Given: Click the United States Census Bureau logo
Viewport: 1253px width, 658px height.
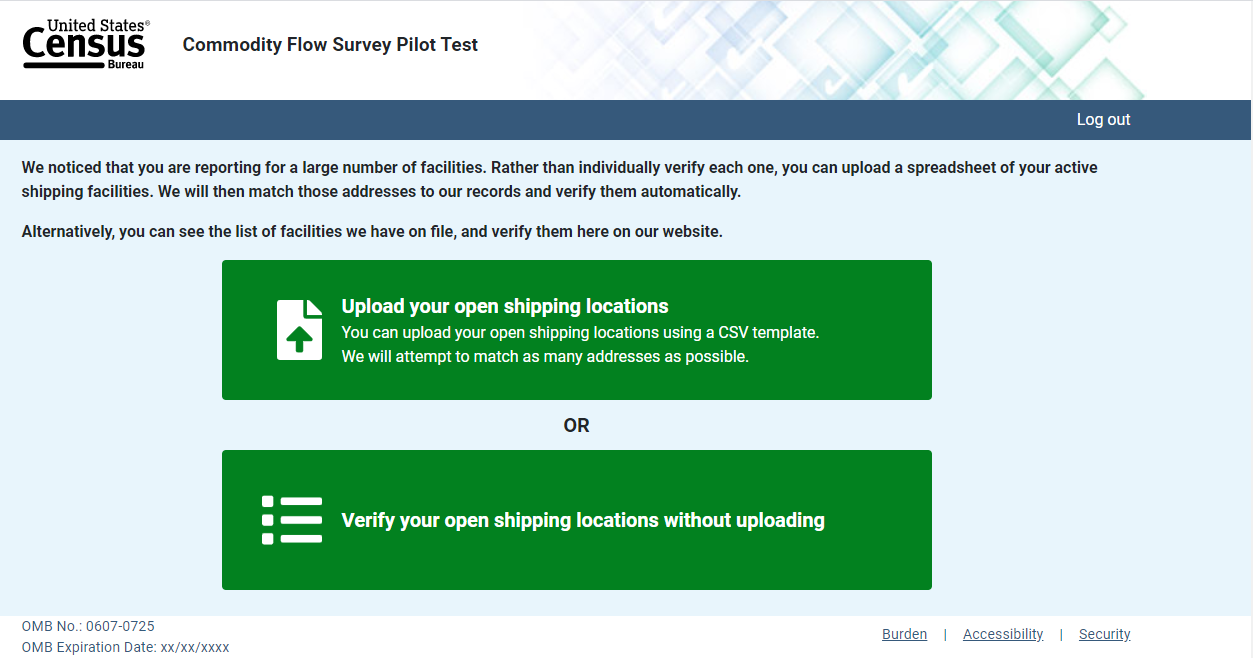Looking at the screenshot, I should tap(86, 45).
